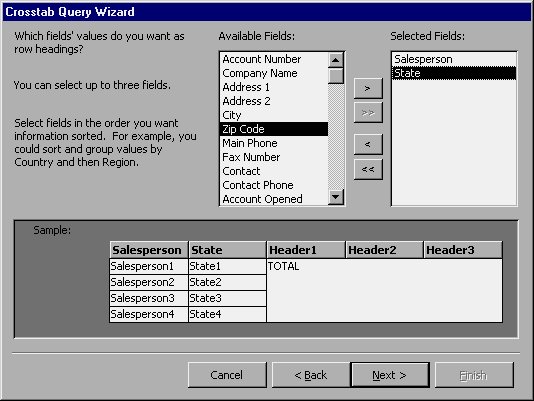This screenshot has height=401, width=534.
Task: Go back with the Back button
Action: [x=311, y=375]
